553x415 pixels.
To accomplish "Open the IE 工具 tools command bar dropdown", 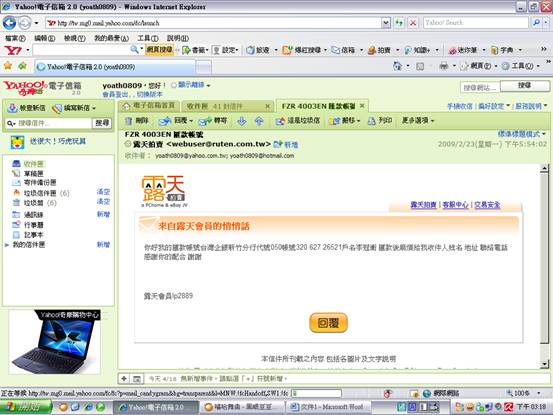I will click(521, 66).
